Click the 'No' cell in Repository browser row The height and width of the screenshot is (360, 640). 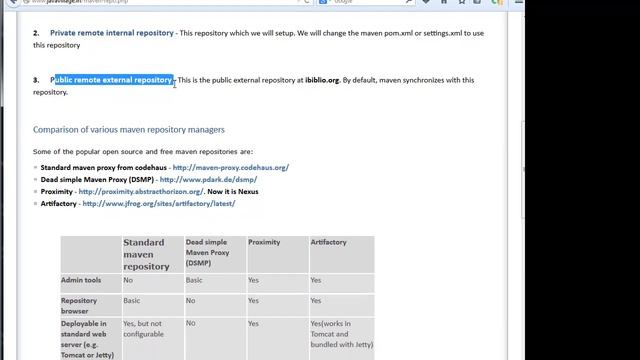(x=216, y=305)
